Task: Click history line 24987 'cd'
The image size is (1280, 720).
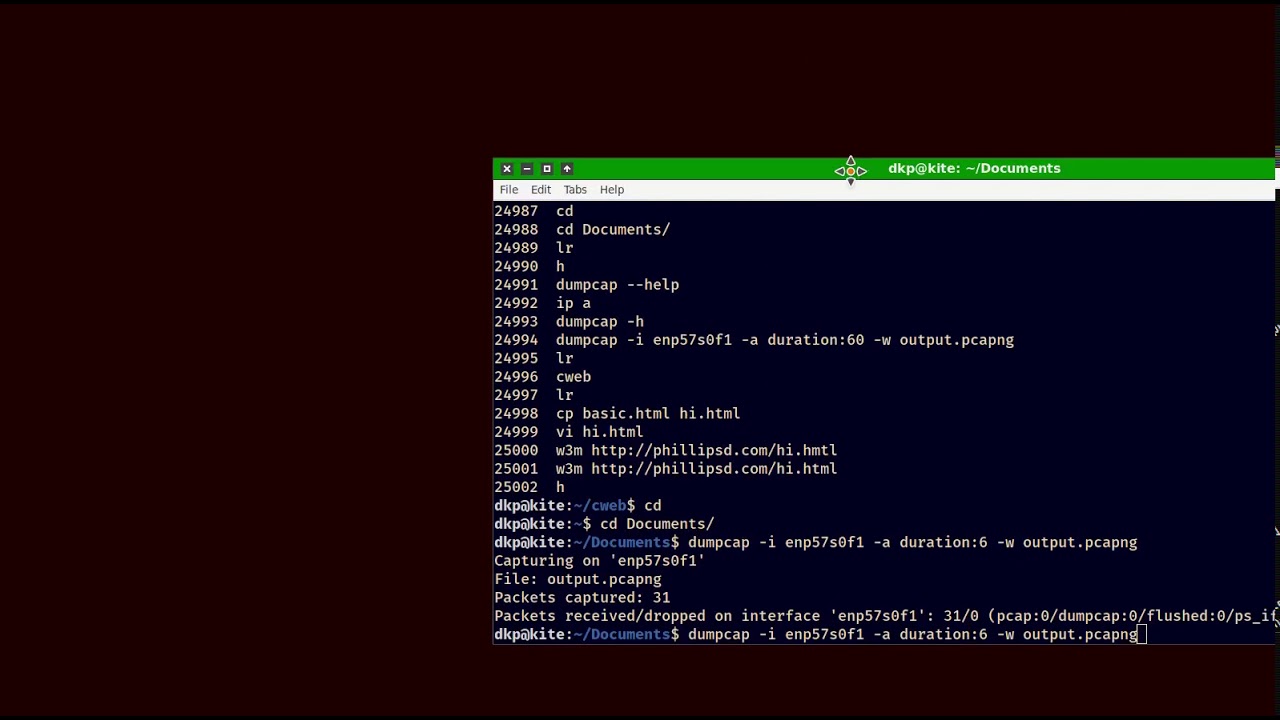Action: click(534, 211)
